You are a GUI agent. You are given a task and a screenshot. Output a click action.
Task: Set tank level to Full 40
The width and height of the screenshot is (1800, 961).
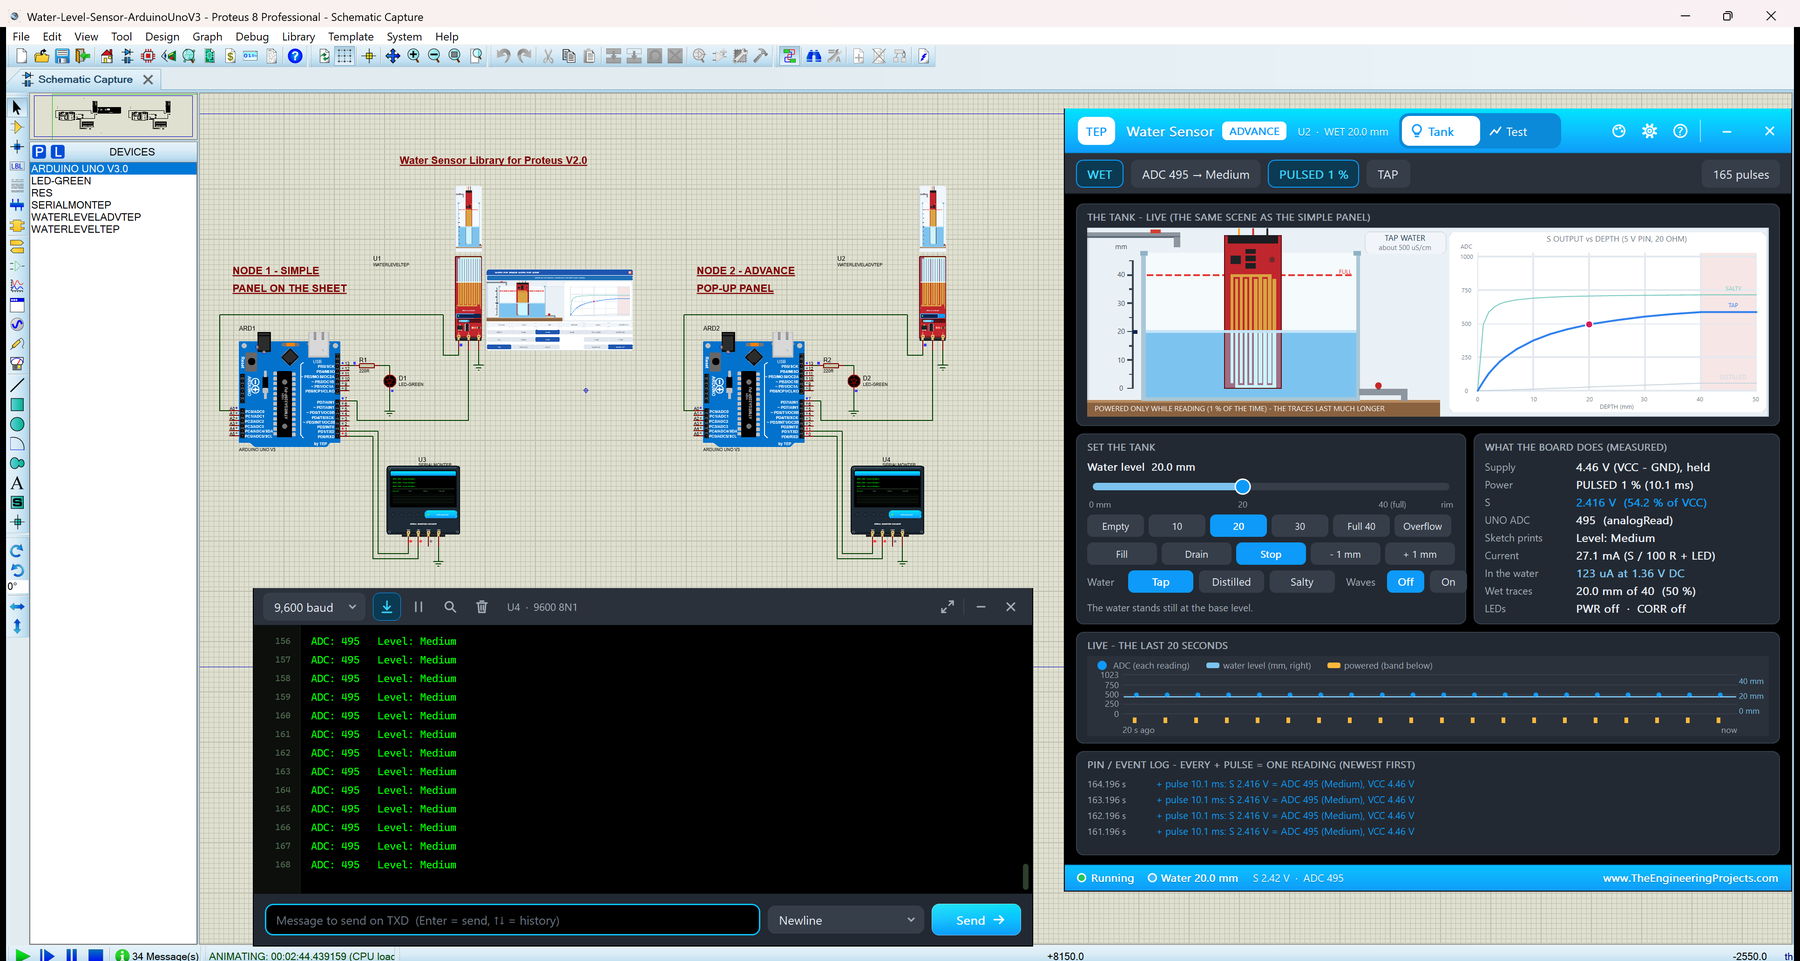pos(1361,526)
